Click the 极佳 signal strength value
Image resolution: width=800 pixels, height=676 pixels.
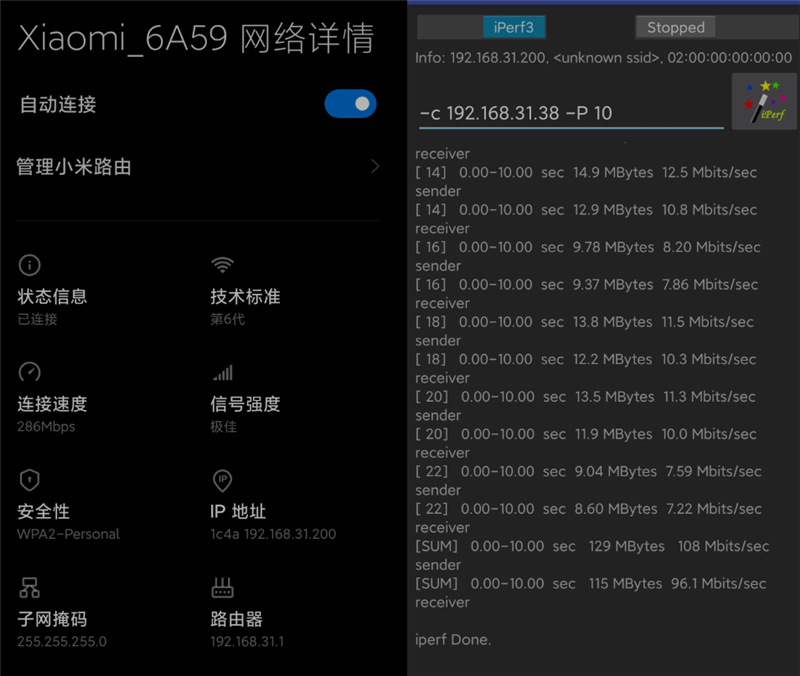pyautogui.click(x=223, y=427)
